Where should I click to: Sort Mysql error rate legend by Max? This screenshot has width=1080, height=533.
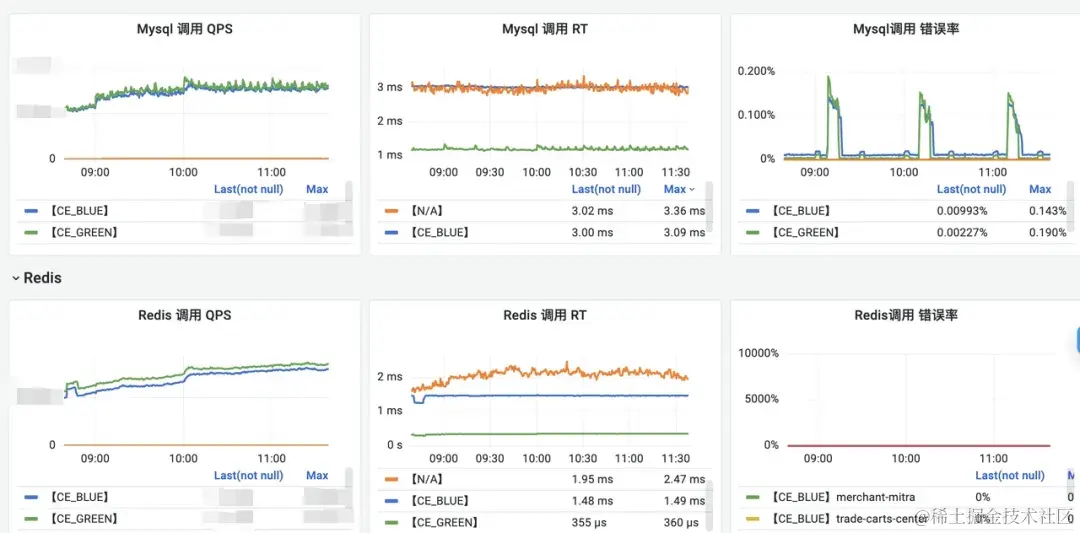click(x=1040, y=189)
